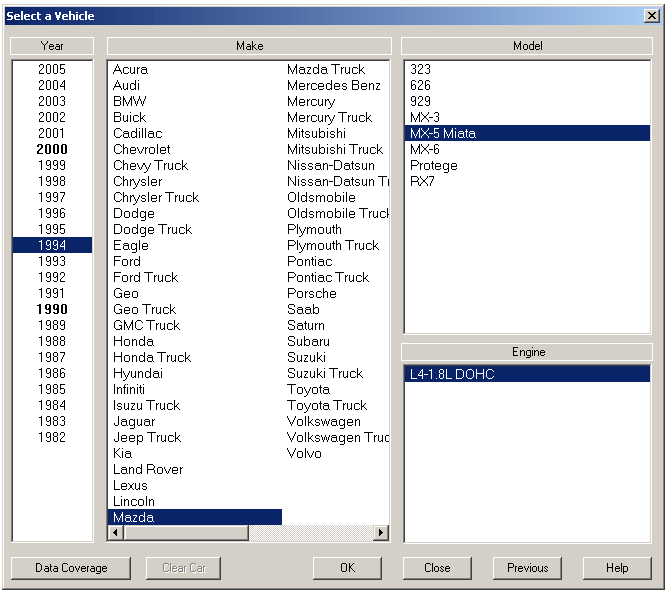Image resolution: width=669 pixels, height=592 pixels.
Task: Choose Nissan-Datsun make
Action: click(331, 165)
